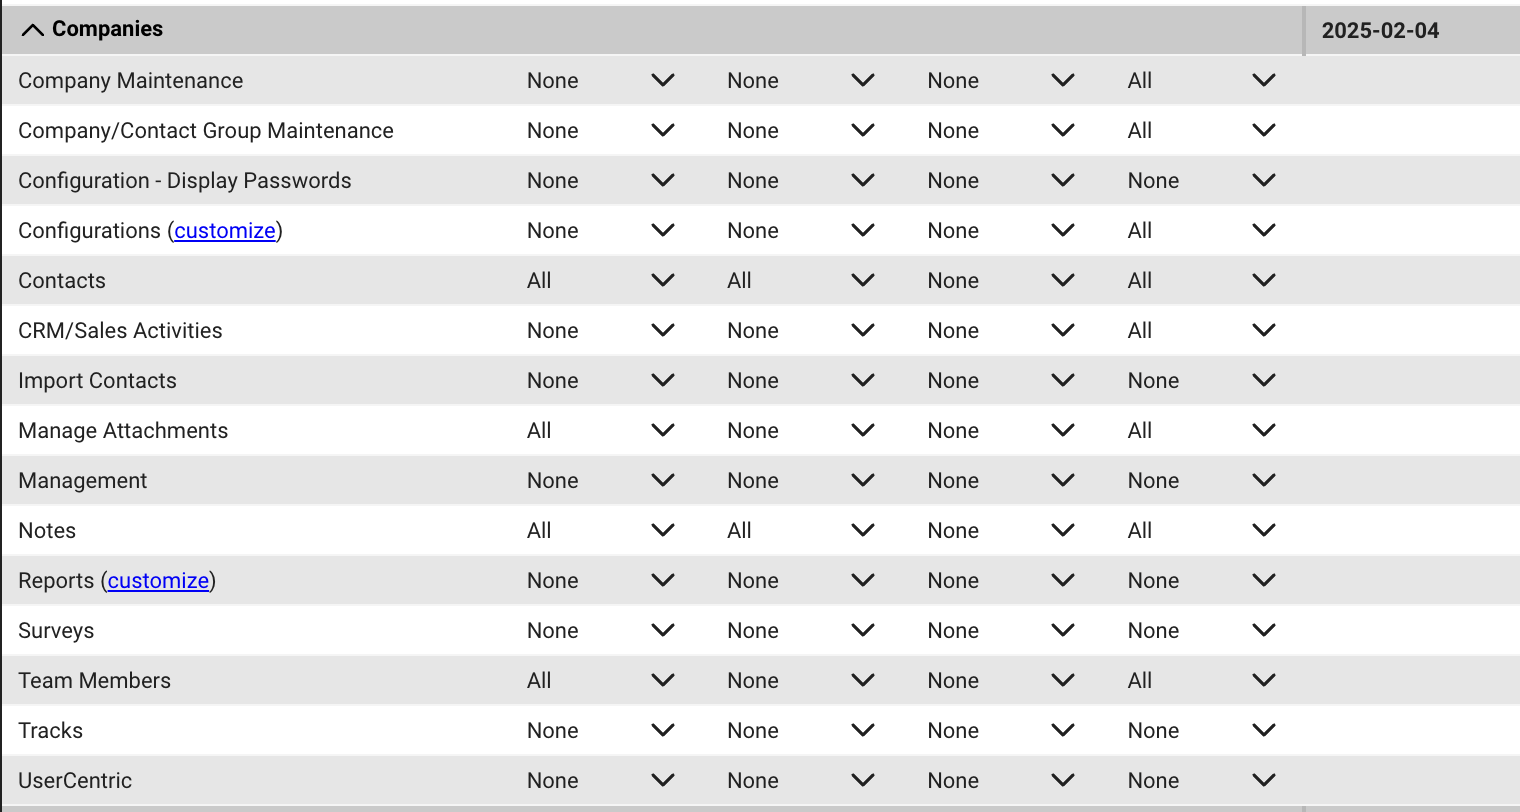Expand last dropdown in Team Members row
The width and height of the screenshot is (1520, 812).
1200,681
